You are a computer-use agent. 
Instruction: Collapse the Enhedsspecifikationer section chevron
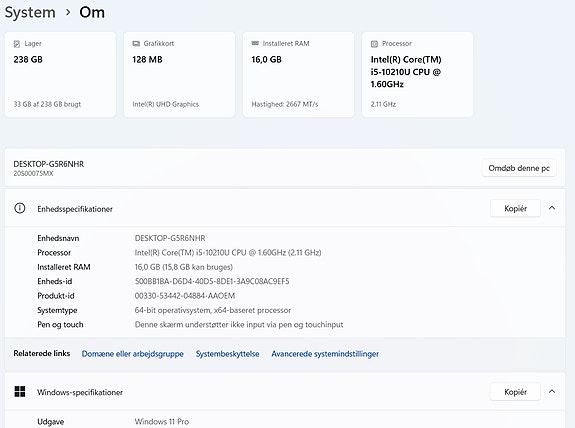[x=552, y=208]
